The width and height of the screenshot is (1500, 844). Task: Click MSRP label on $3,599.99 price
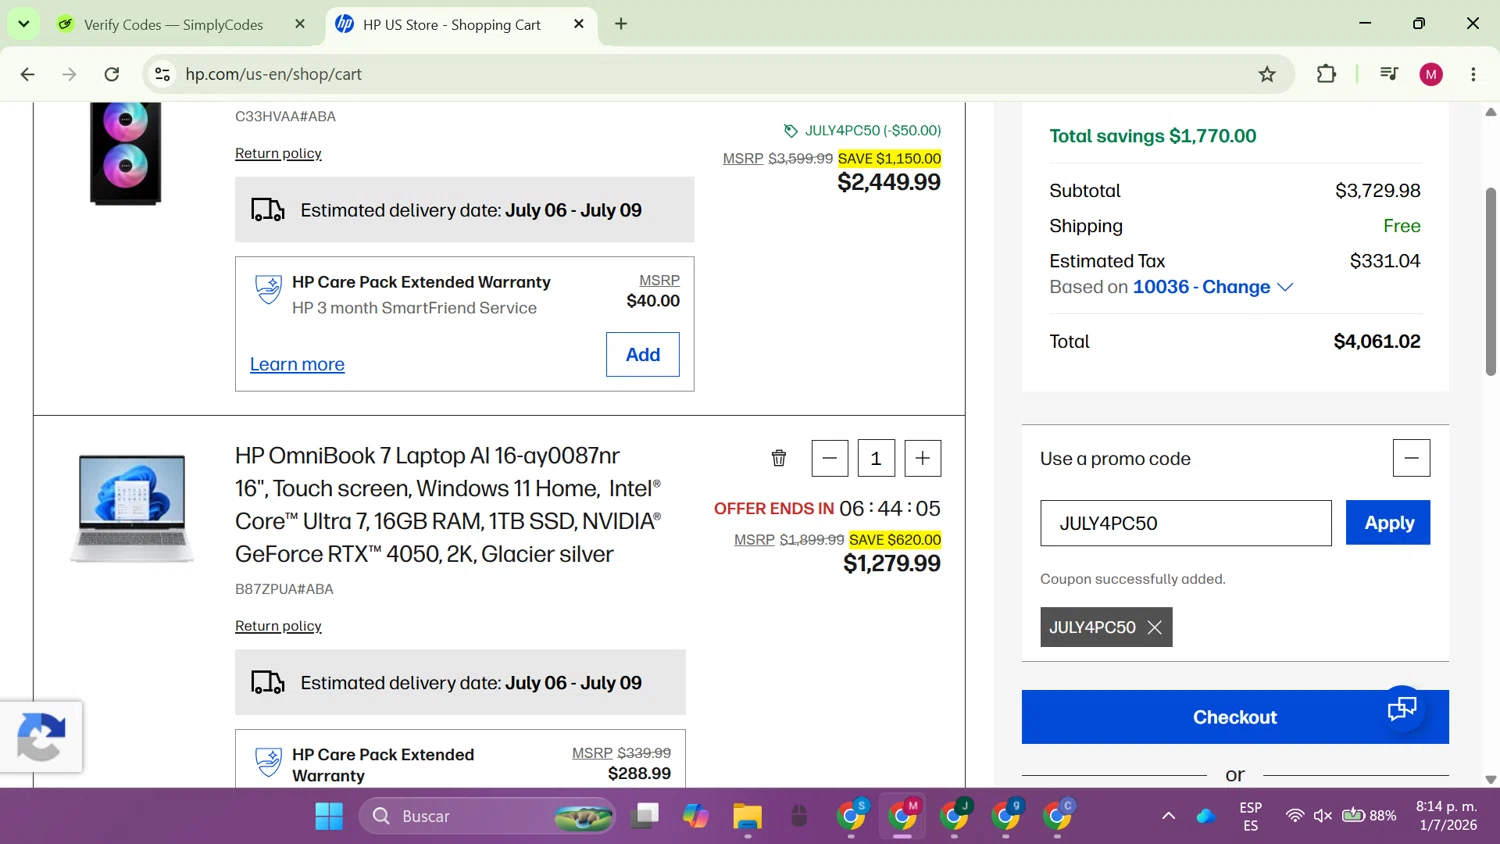(x=743, y=158)
